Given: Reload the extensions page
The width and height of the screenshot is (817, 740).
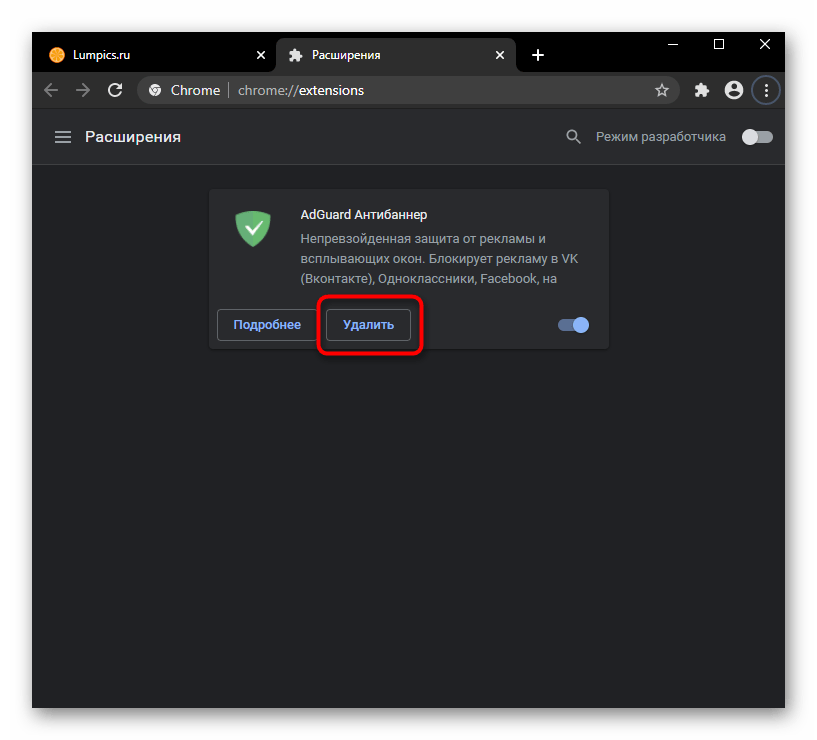Looking at the screenshot, I should click(x=115, y=90).
